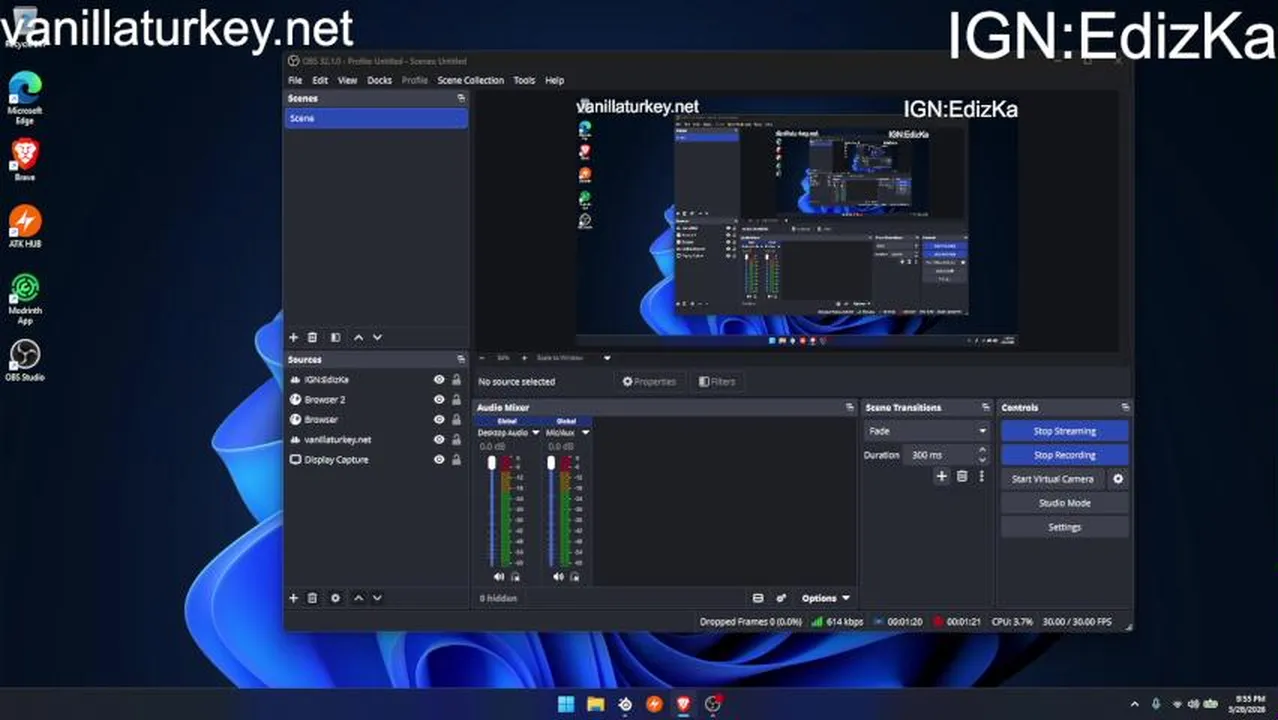This screenshot has width=1278, height=720.
Task: Remove the selected source with the Sources trash icon
Action: 312,598
